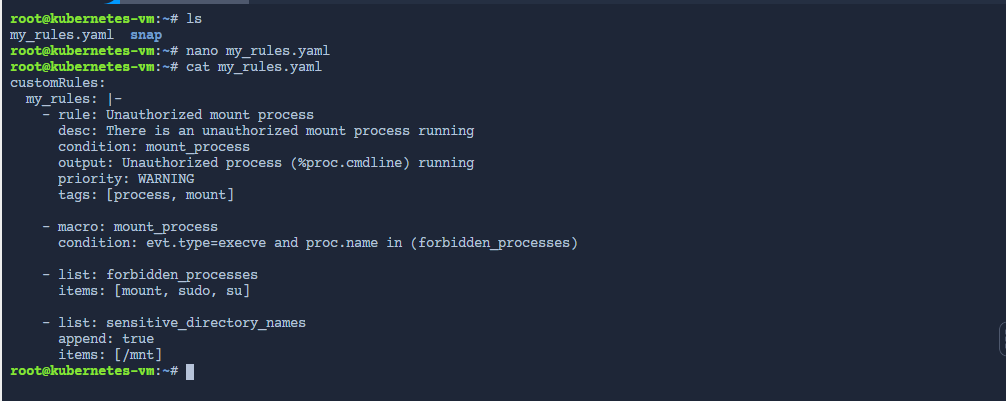The height and width of the screenshot is (401, 1006).
Task: Click 'my_rules.yaml' in the ls output
Action: [62, 35]
